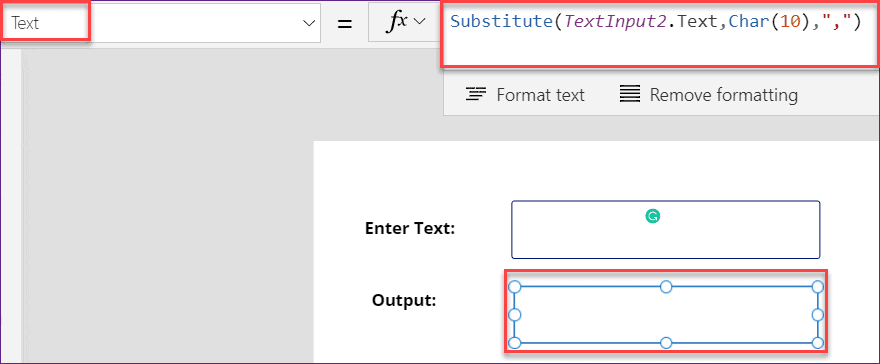
Task: Click the Remove formatting icon
Action: tap(630, 95)
